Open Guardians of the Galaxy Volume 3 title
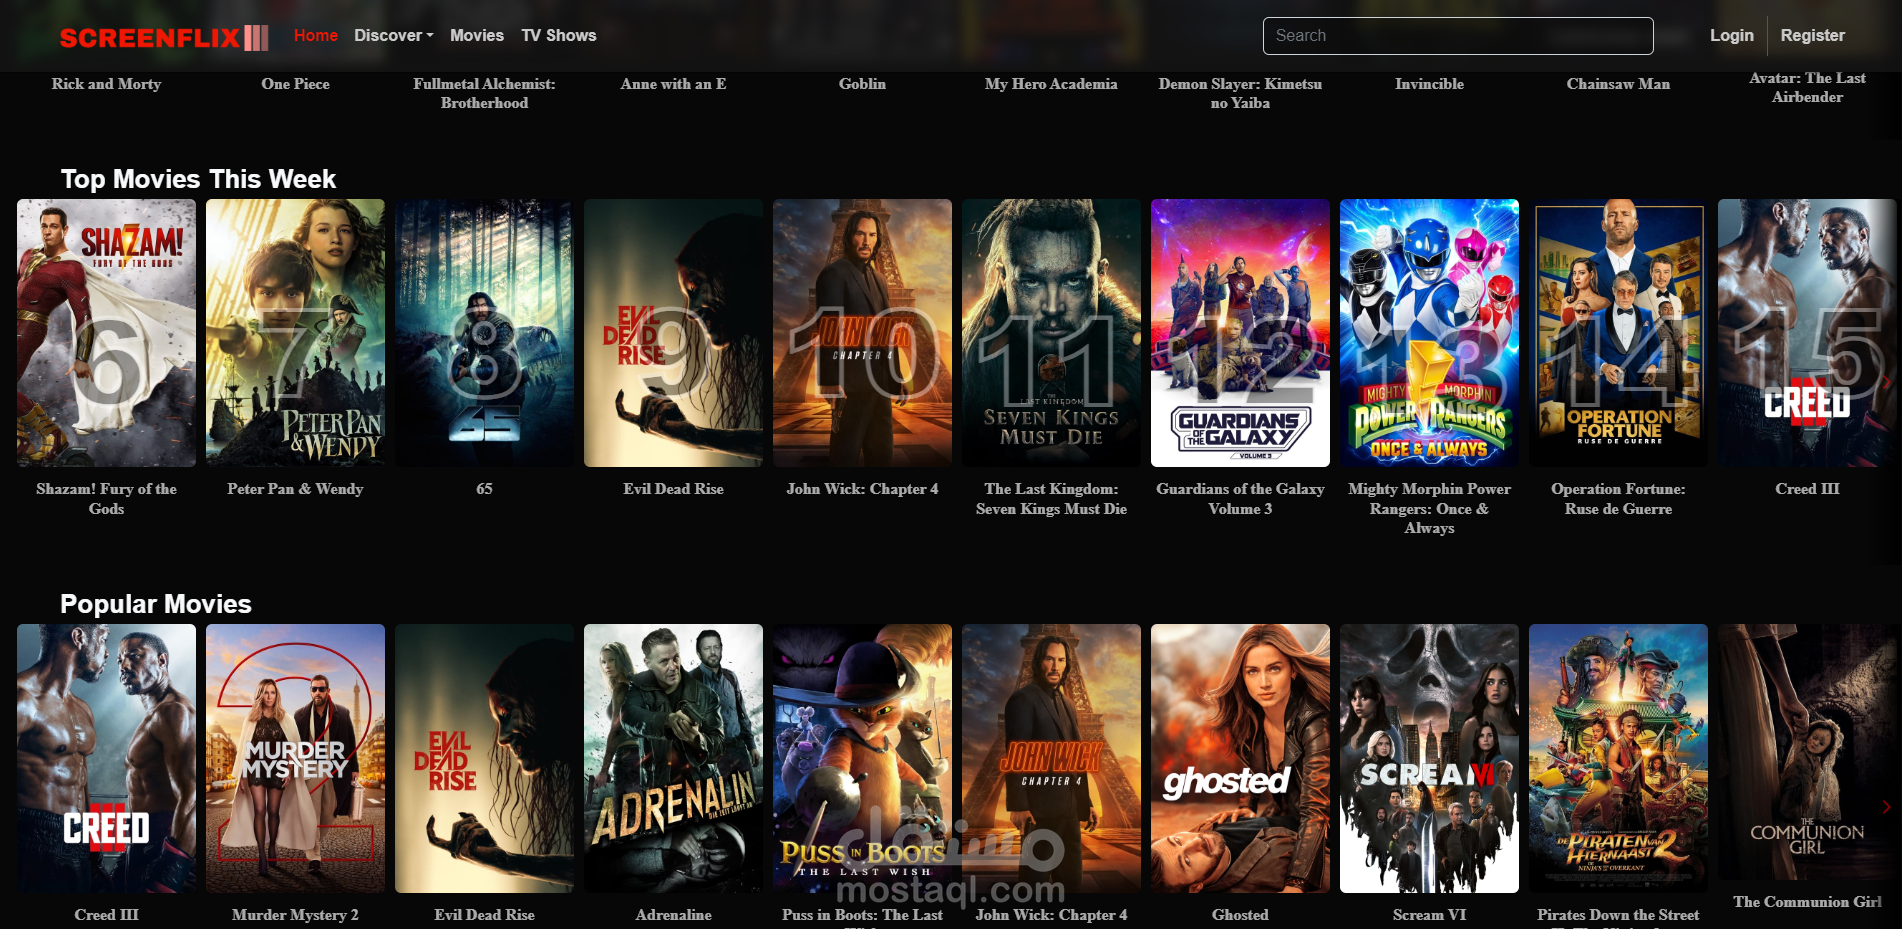1902x929 pixels. click(x=1240, y=499)
